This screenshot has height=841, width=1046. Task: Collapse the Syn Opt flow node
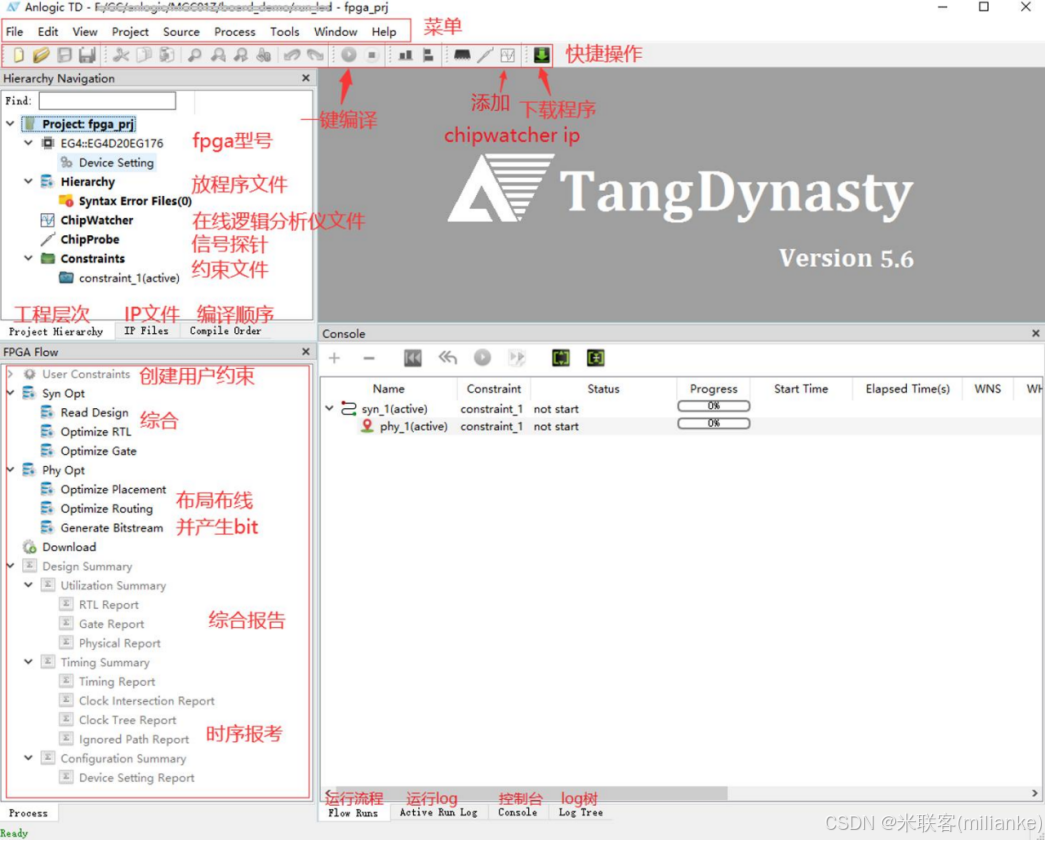[x=10, y=393]
